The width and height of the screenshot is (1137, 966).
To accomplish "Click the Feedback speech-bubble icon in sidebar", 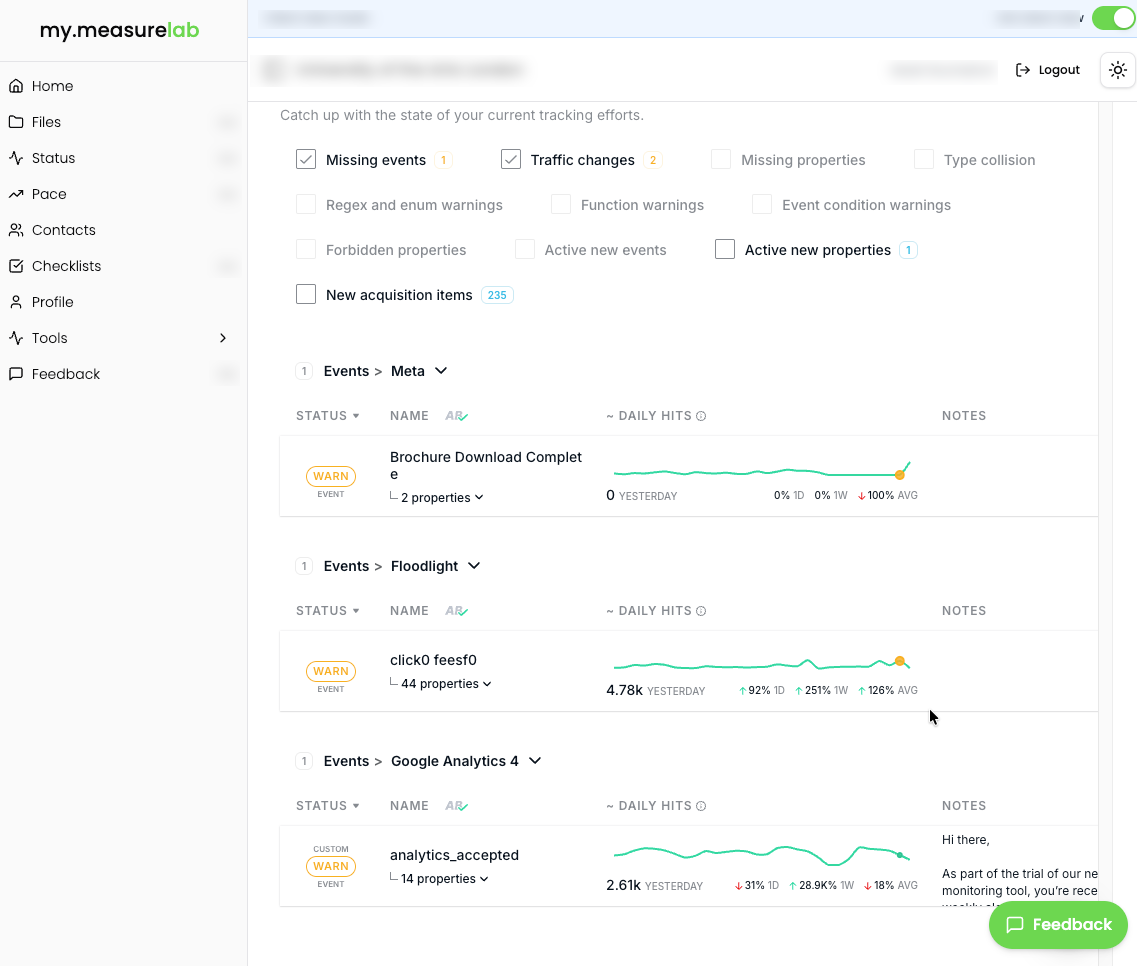I will (x=17, y=374).
